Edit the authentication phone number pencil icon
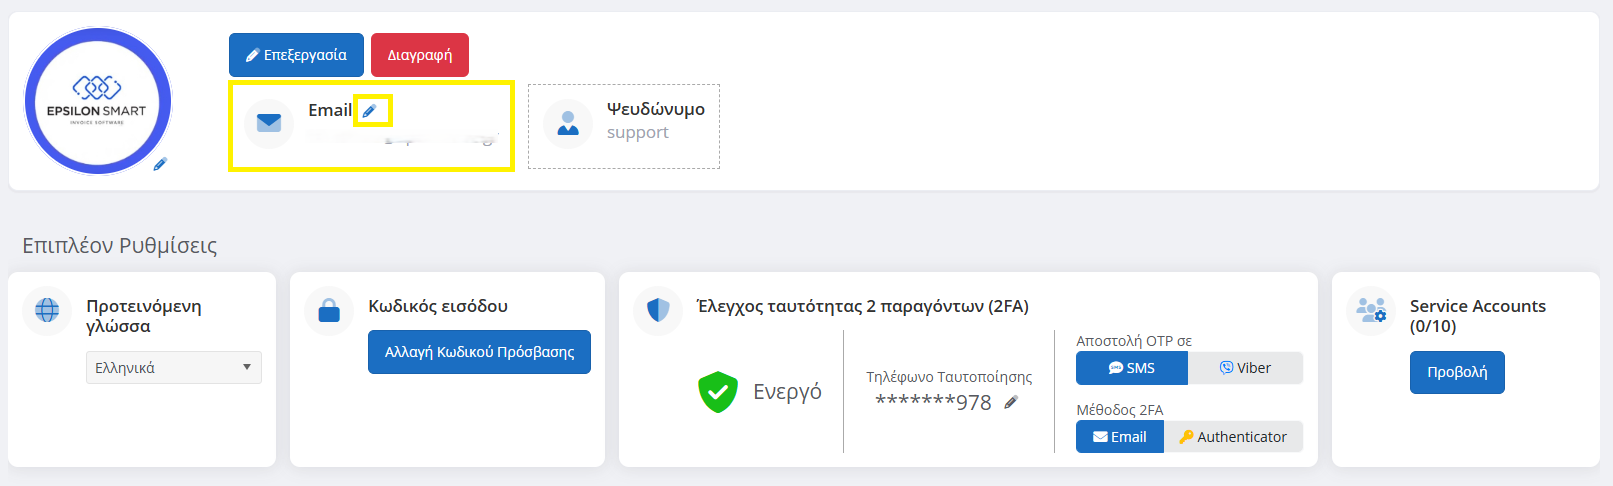Image resolution: width=1613 pixels, height=486 pixels. tap(1011, 402)
